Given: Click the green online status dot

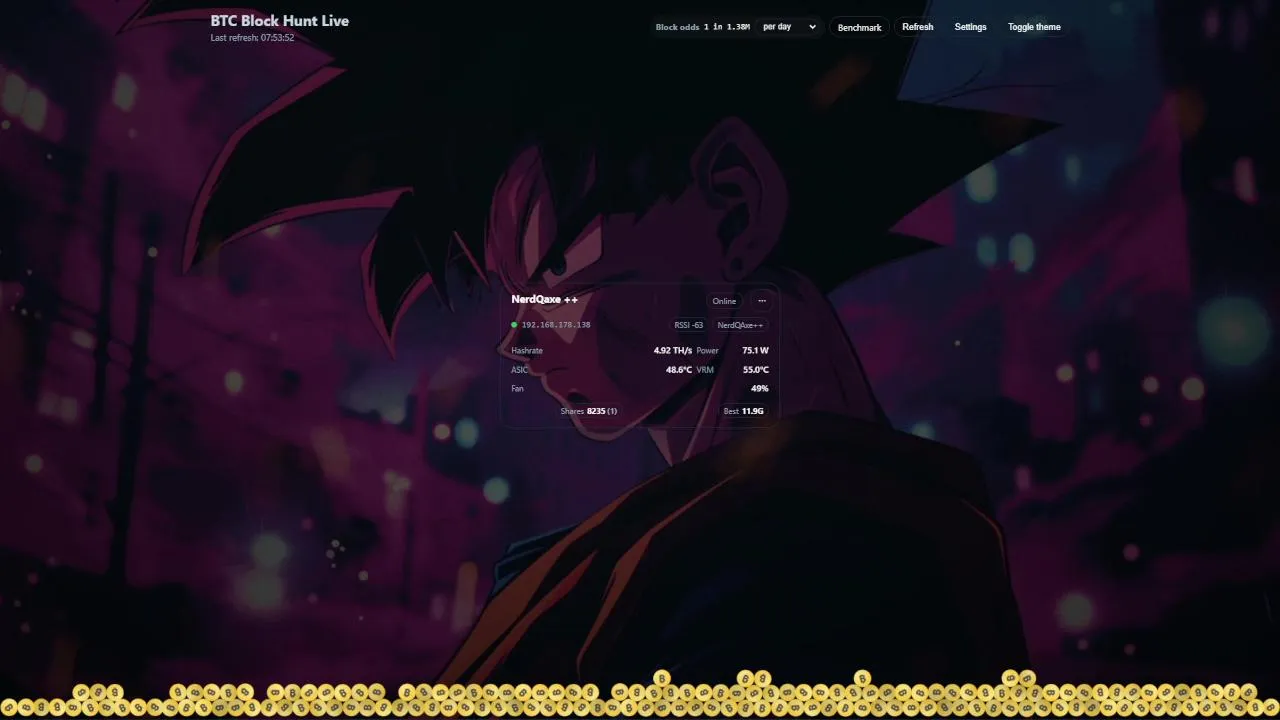Looking at the screenshot, I should pyautogui.click(x=514, y=325).
